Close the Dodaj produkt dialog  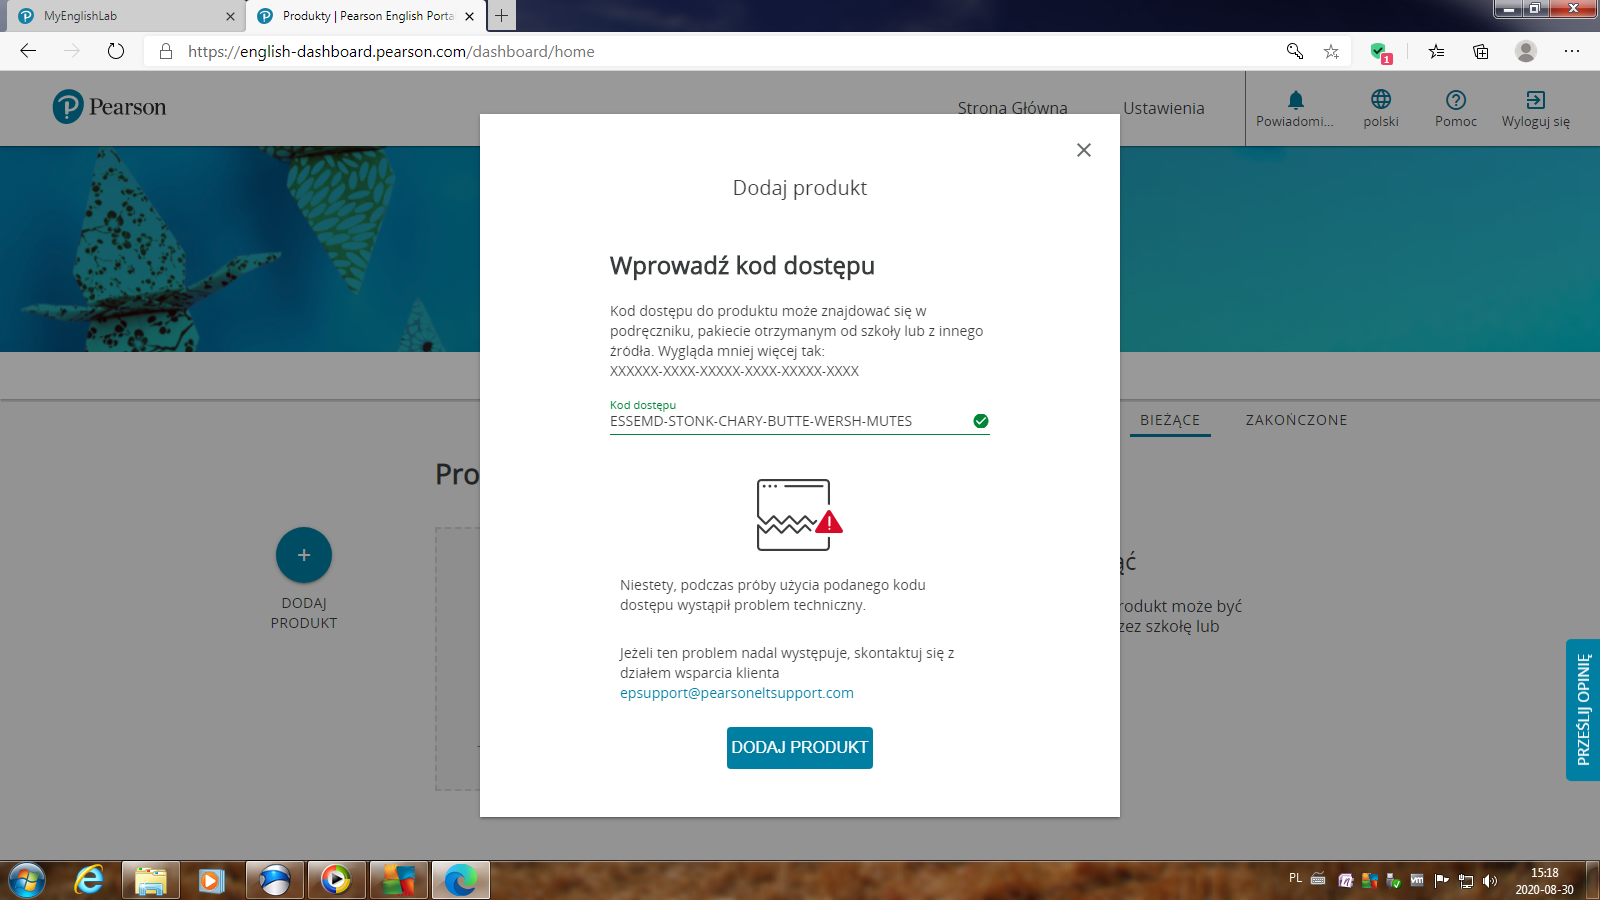[1083, 150]
